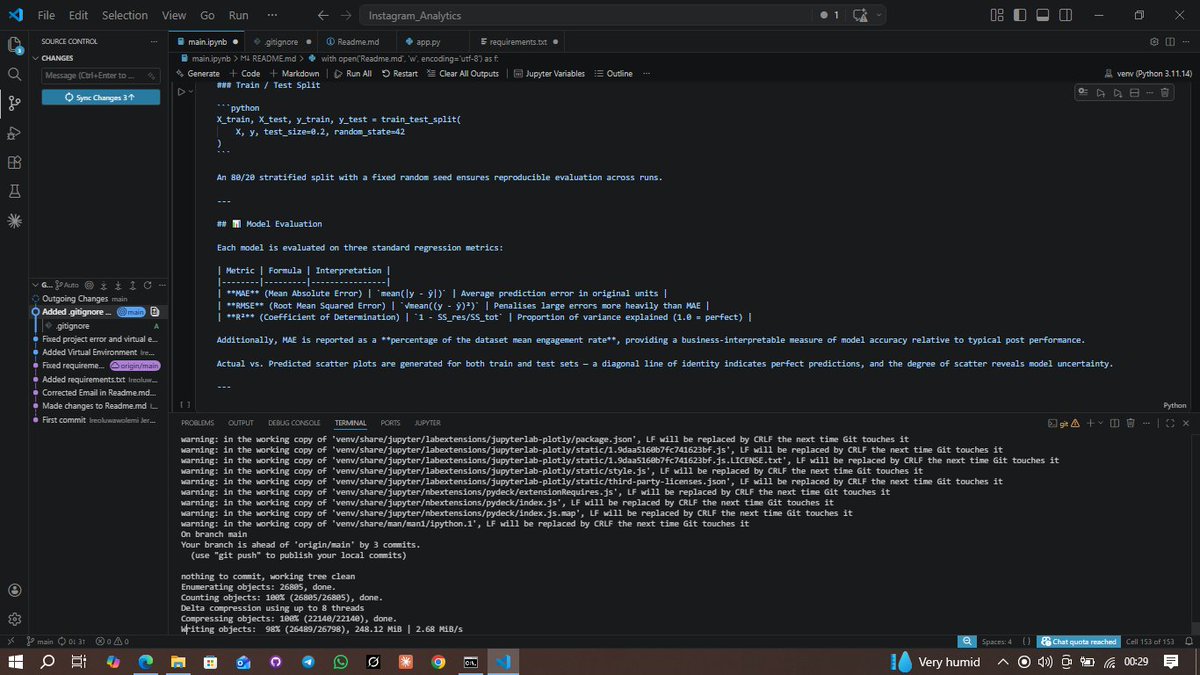Open new terminal profile dropdown
Viewport: 1200px width, 675px height.
pyautogui.click(x=1100, y=423)
